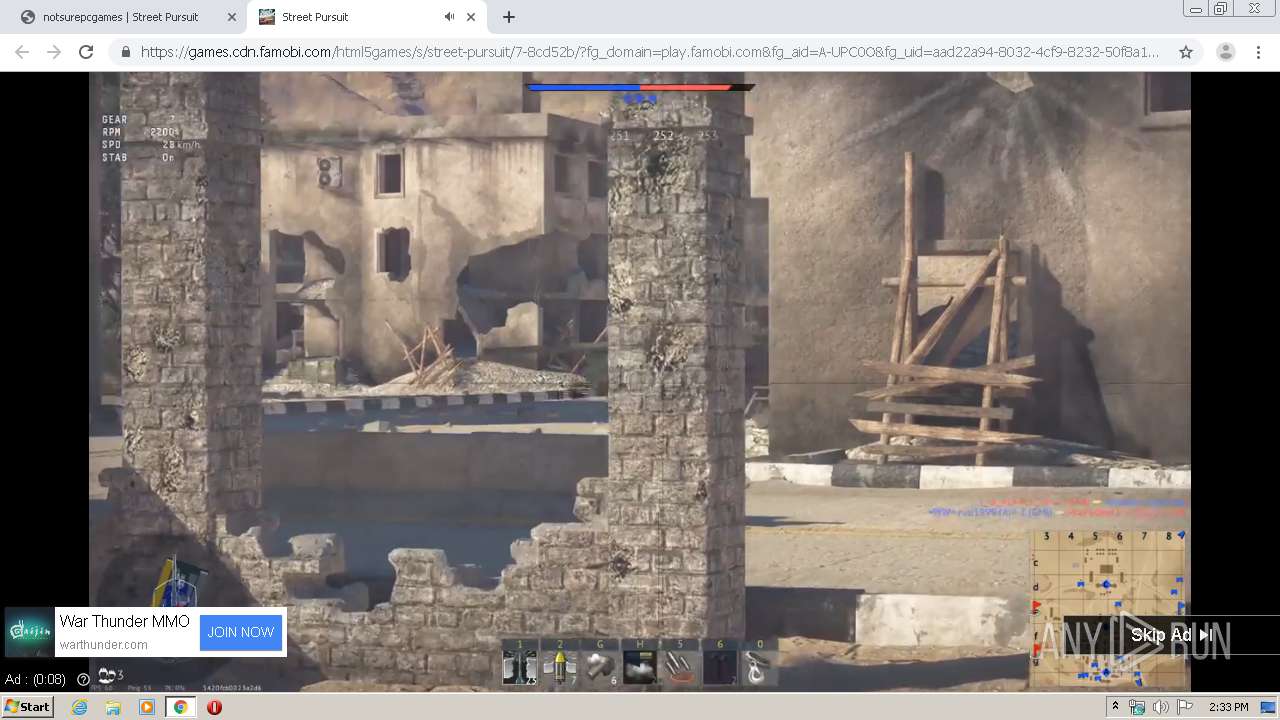
Task: Open the red Opera taskbar icon
Action: click(214, 707)
